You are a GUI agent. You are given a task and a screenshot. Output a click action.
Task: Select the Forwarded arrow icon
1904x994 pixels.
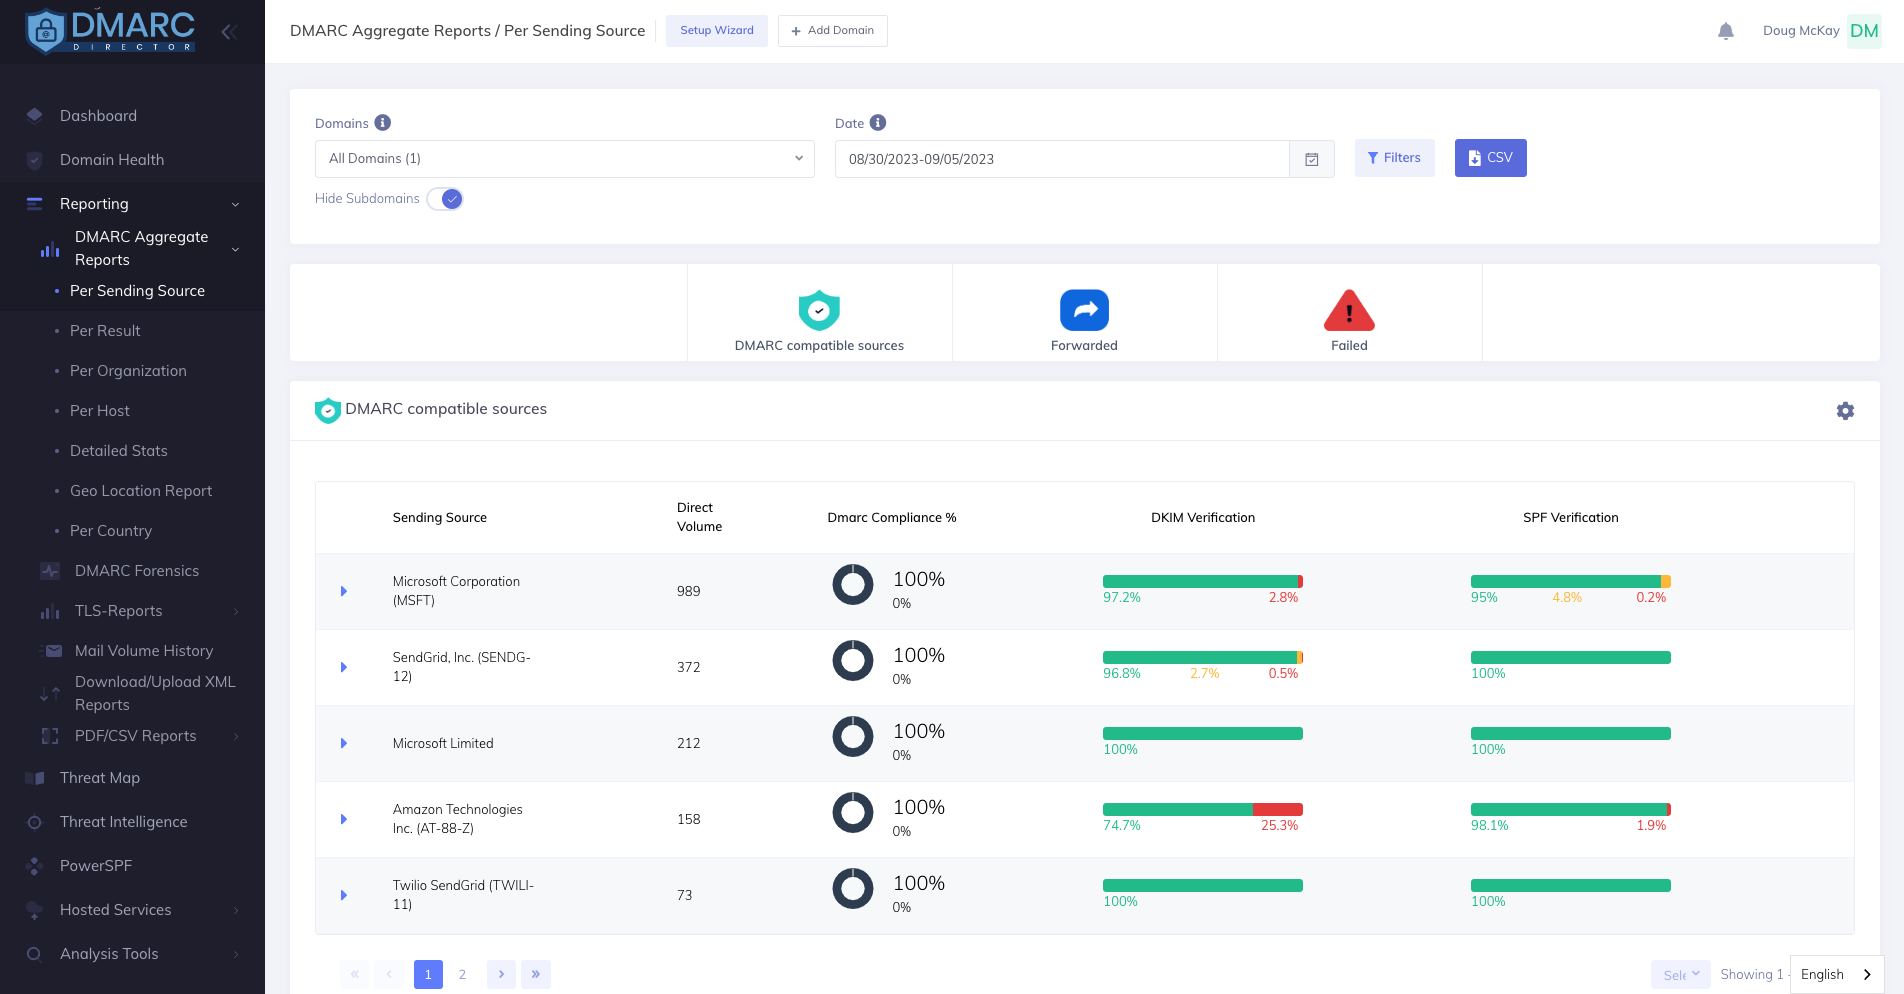pos(1084,310)
